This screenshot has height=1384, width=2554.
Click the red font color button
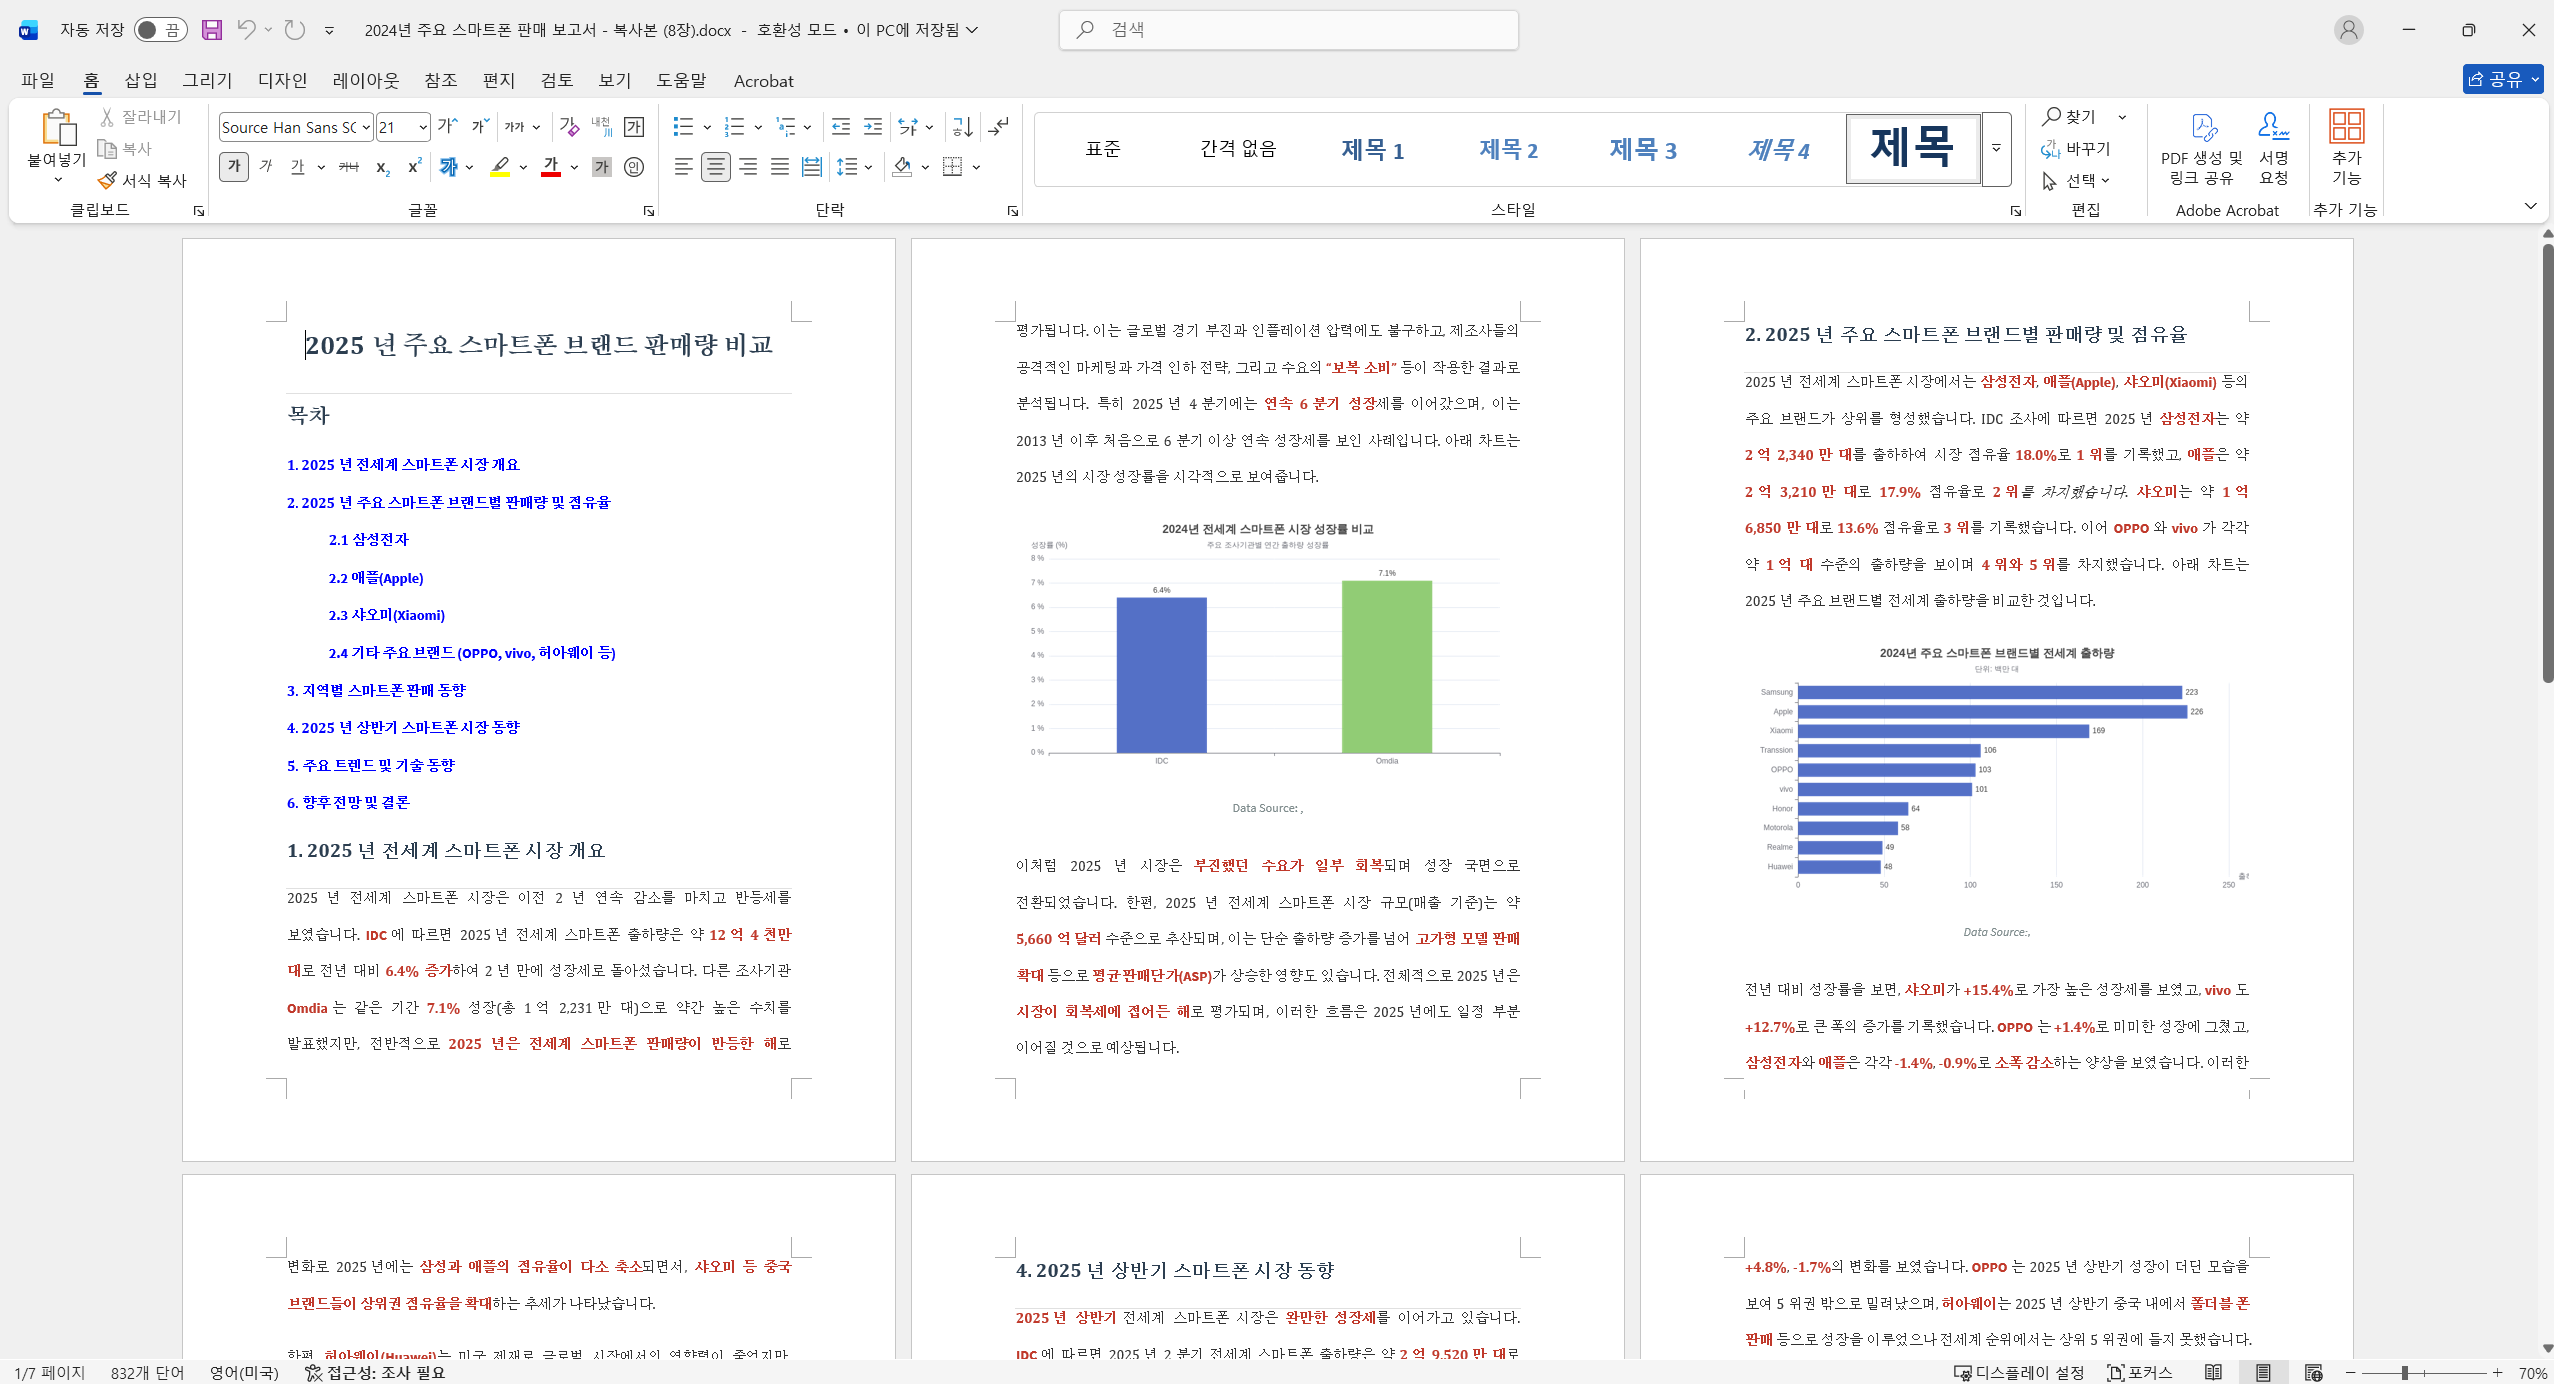coord(551,167)
